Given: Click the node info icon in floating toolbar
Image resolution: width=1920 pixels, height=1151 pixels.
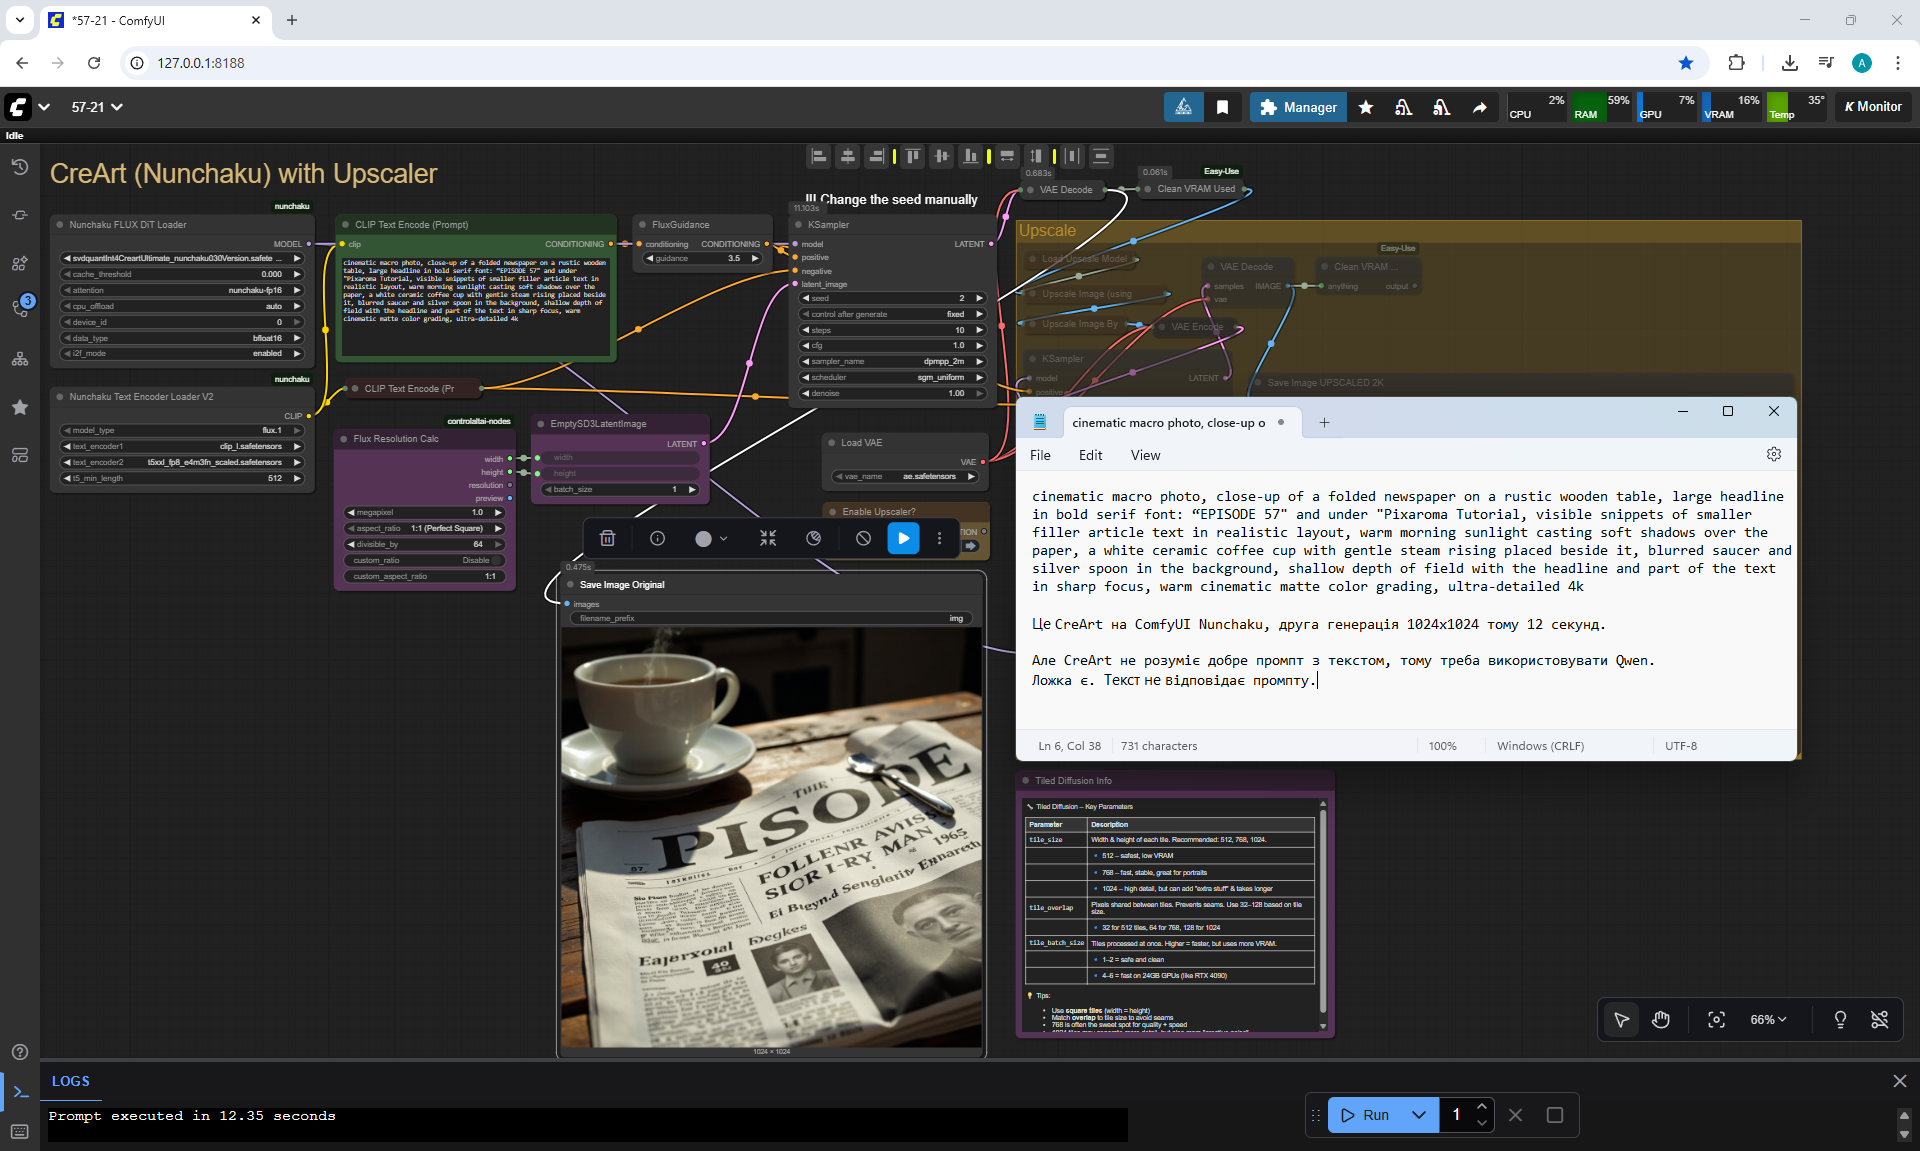Looking at the screenshot, I should pos(657,538).
